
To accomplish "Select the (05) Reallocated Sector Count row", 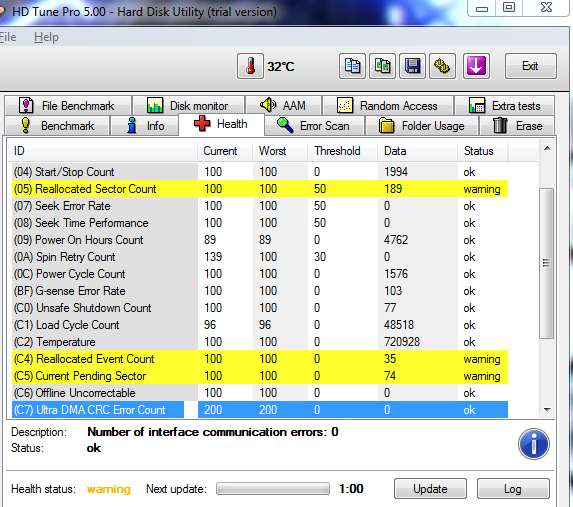I will [260, 189].
